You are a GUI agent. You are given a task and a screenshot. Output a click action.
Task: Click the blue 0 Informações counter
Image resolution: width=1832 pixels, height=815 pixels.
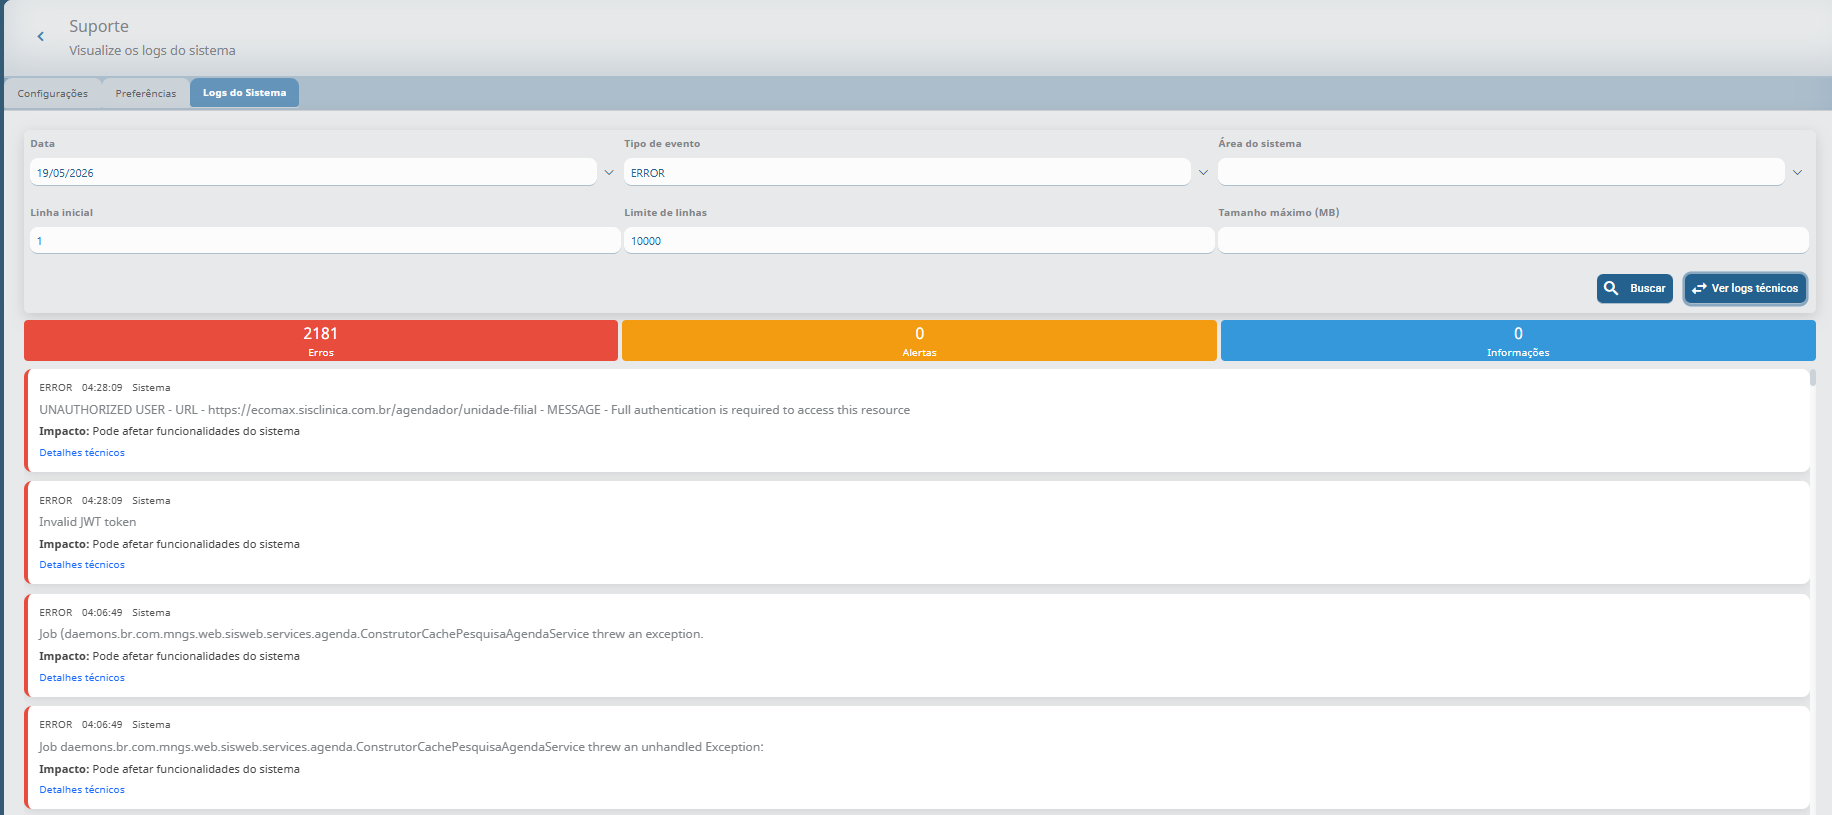(x=1518, y=340)
